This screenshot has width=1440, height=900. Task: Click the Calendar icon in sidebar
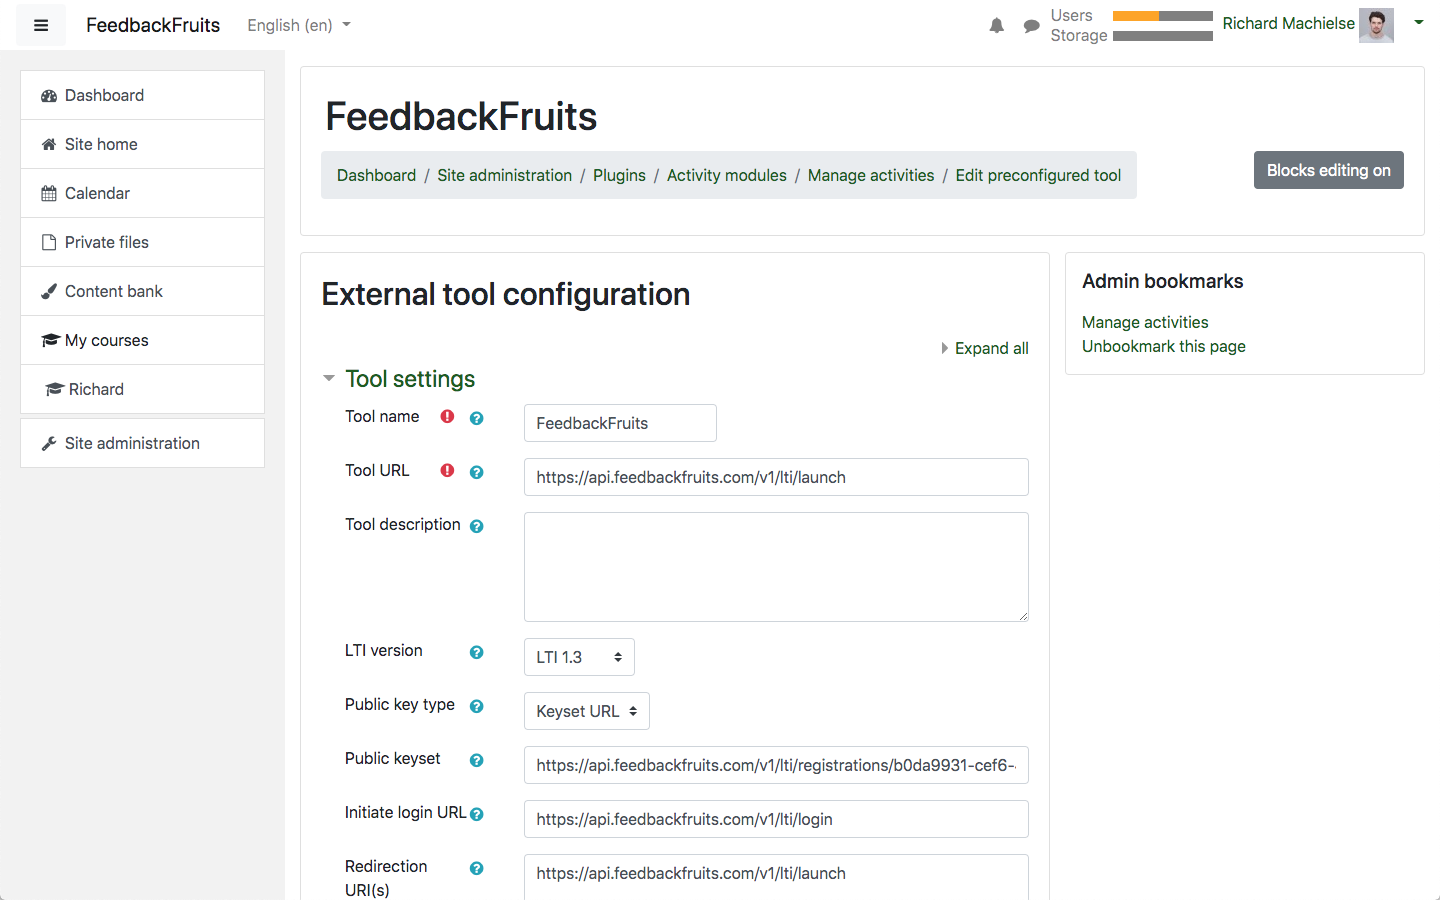(x=49, y=194)
